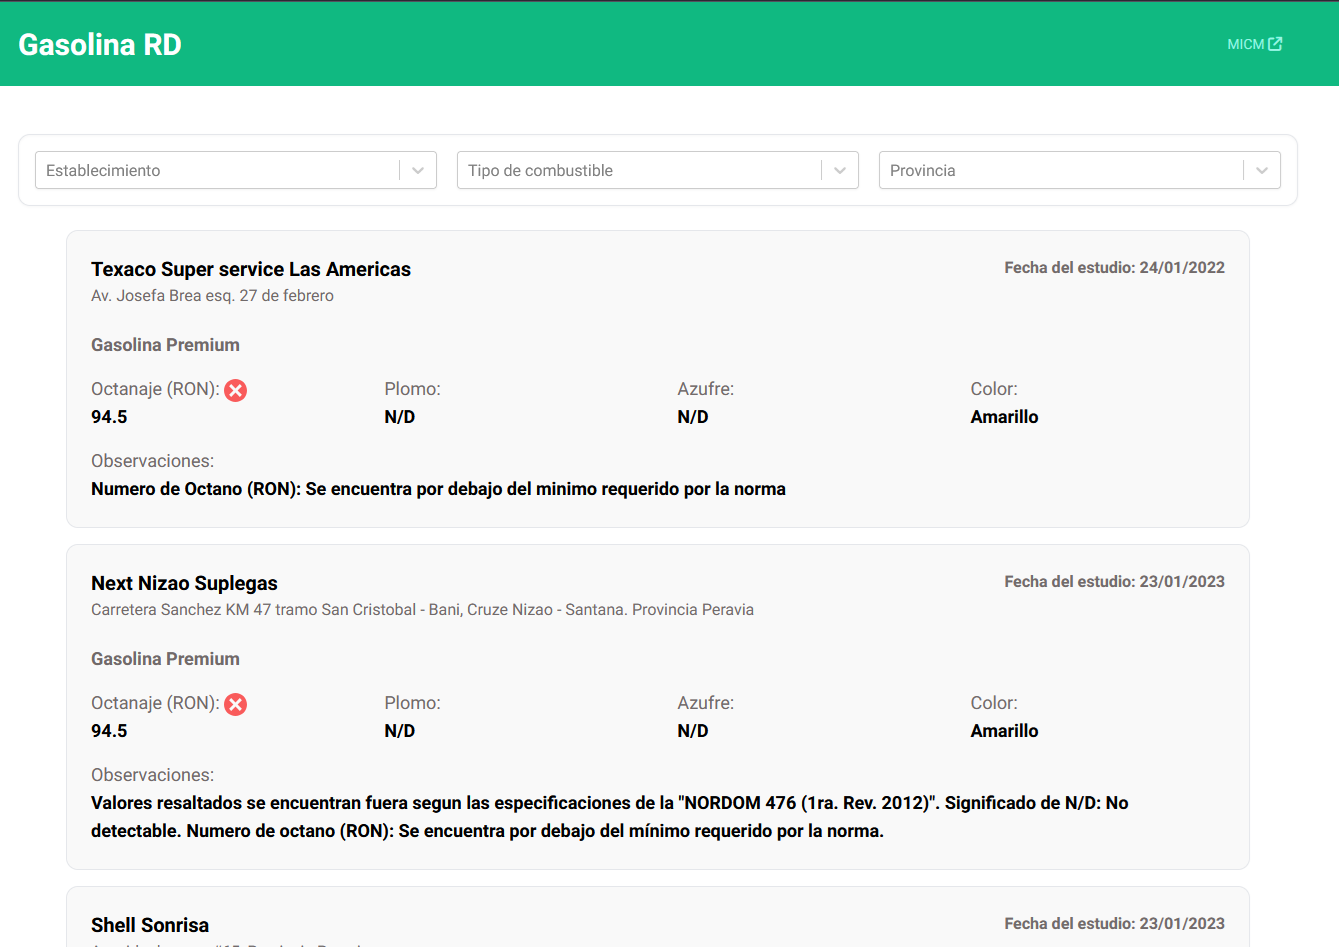
Task: Click the Azufre N/D value in Texaco card
Action: coord(693,417)
